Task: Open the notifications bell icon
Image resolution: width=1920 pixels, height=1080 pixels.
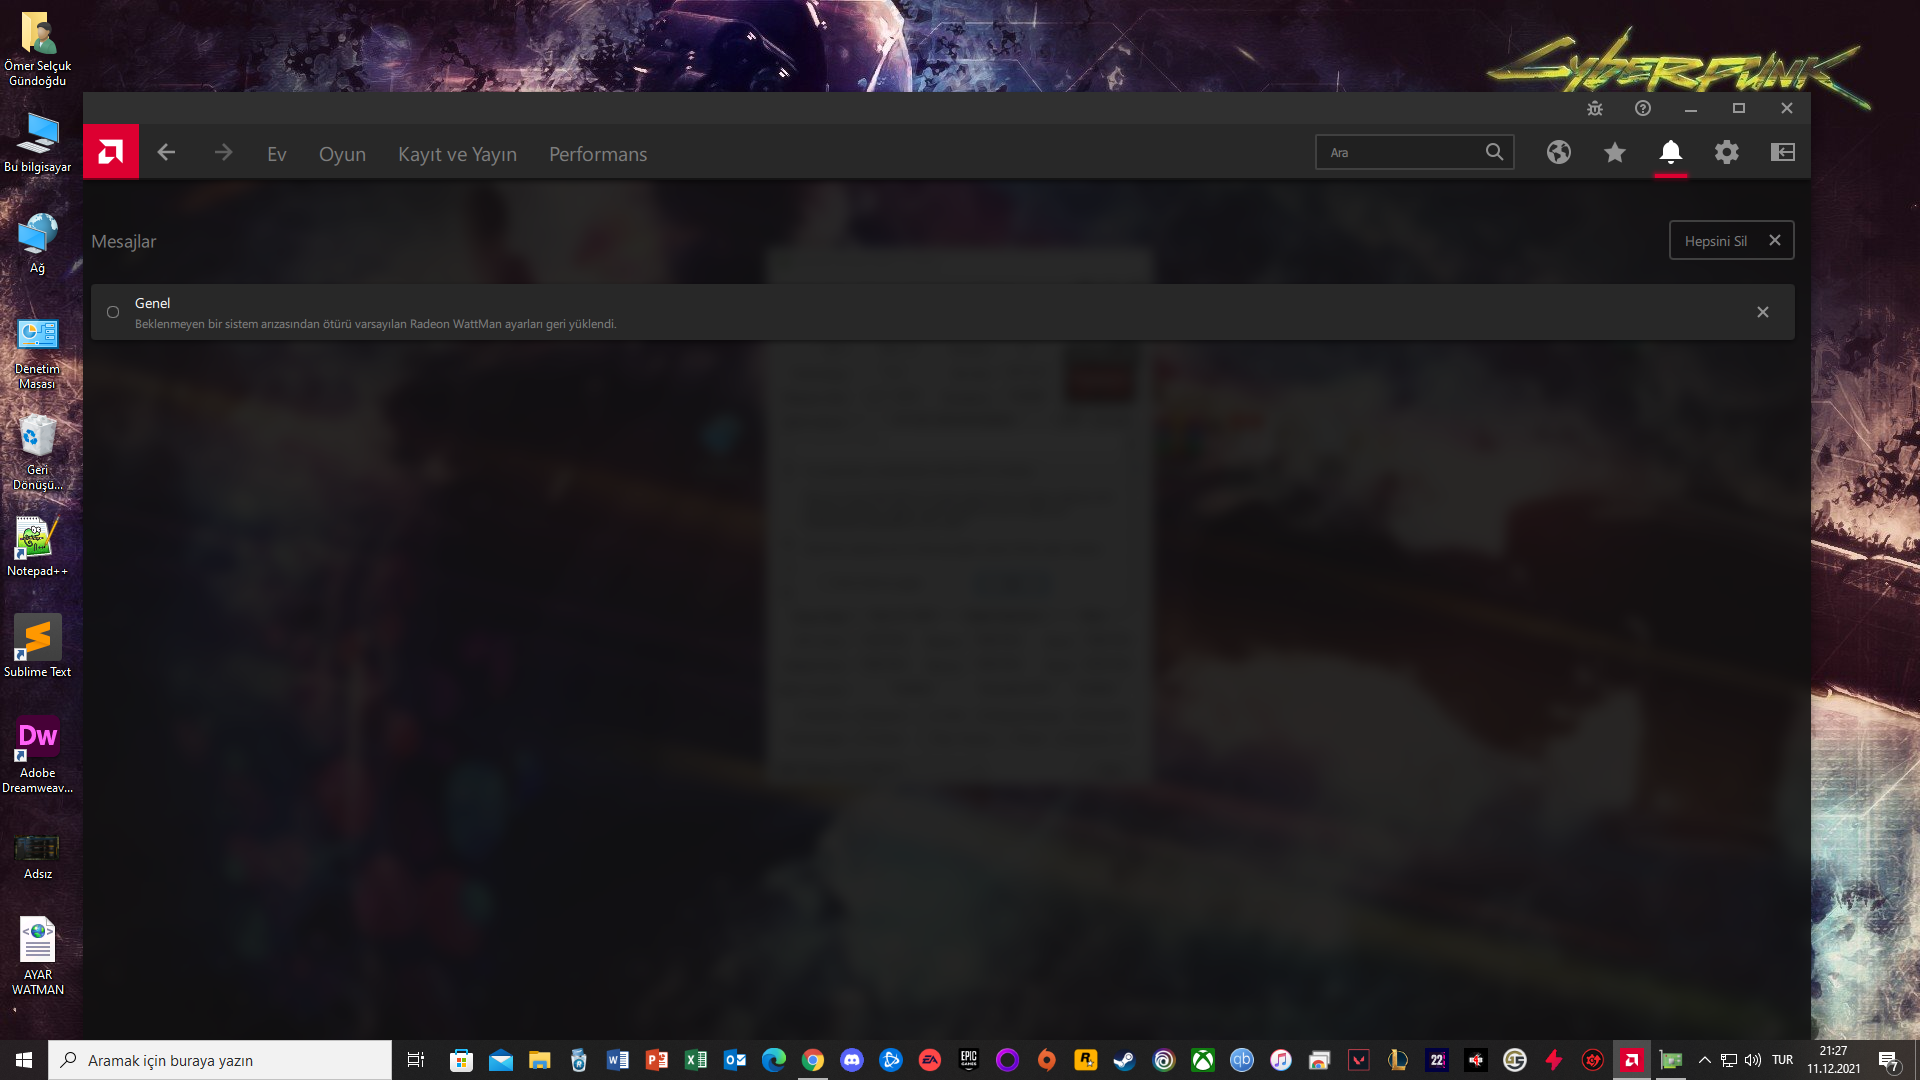Action: 1670,152
